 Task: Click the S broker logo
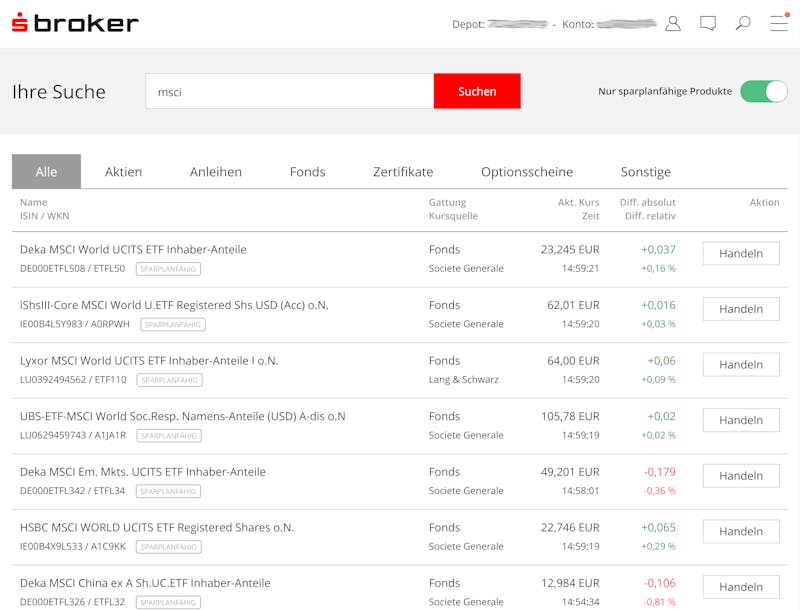pos(75,23)
